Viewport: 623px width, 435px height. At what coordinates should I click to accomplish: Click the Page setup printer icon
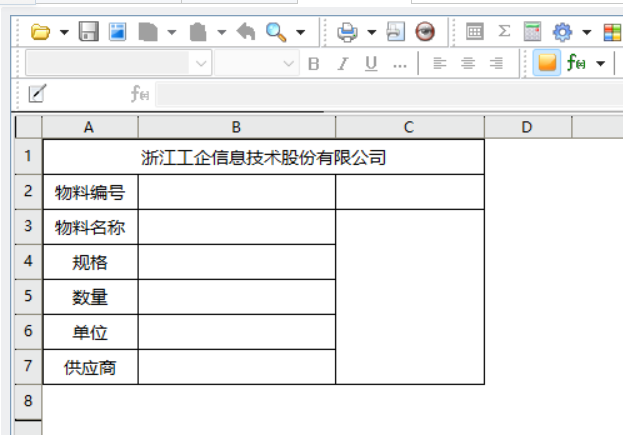(x=395, y=31)
